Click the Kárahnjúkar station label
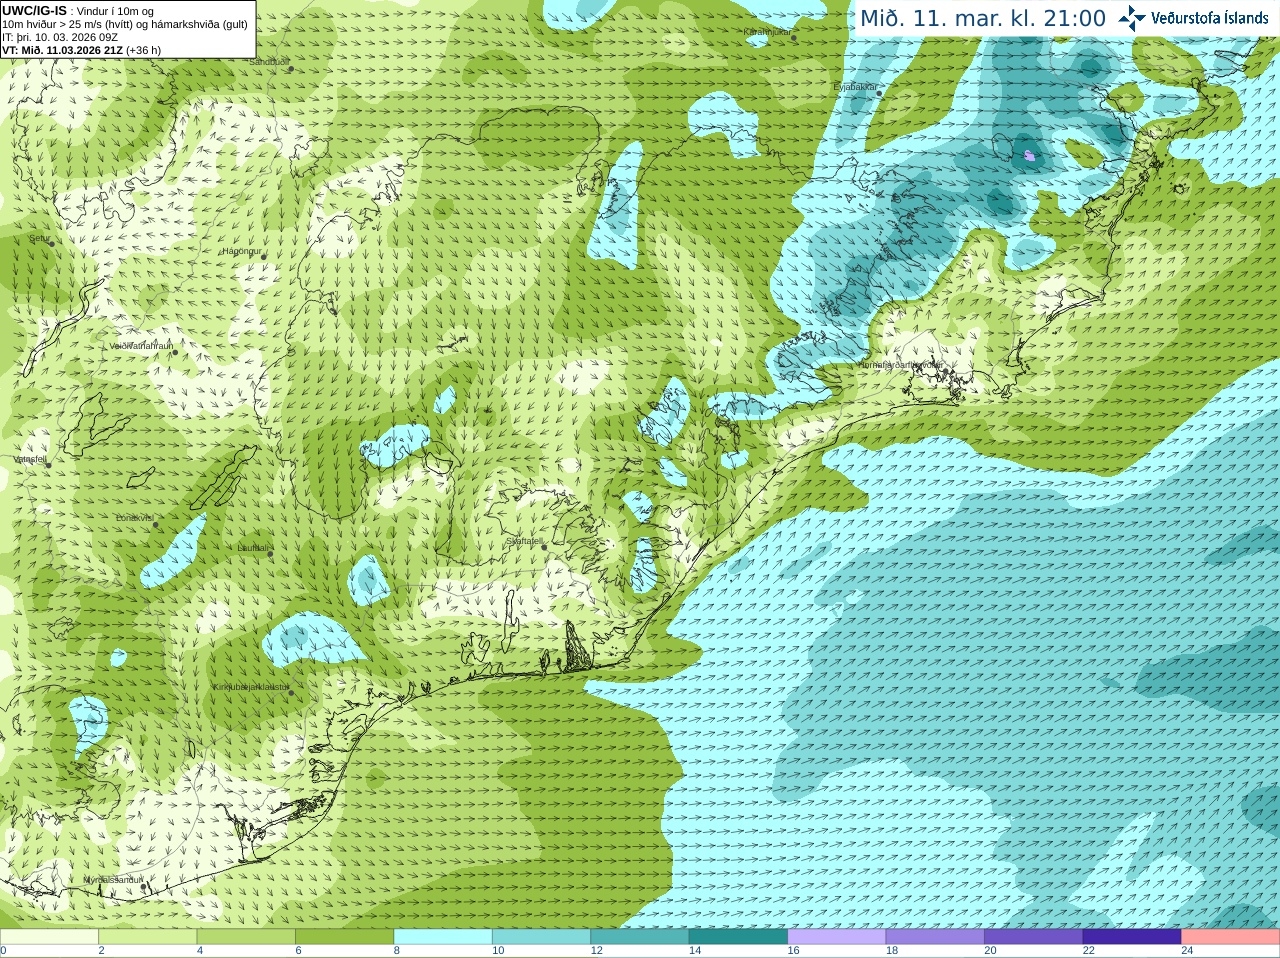The width and height of the screenshot is (1280, 958). point(767,32)
